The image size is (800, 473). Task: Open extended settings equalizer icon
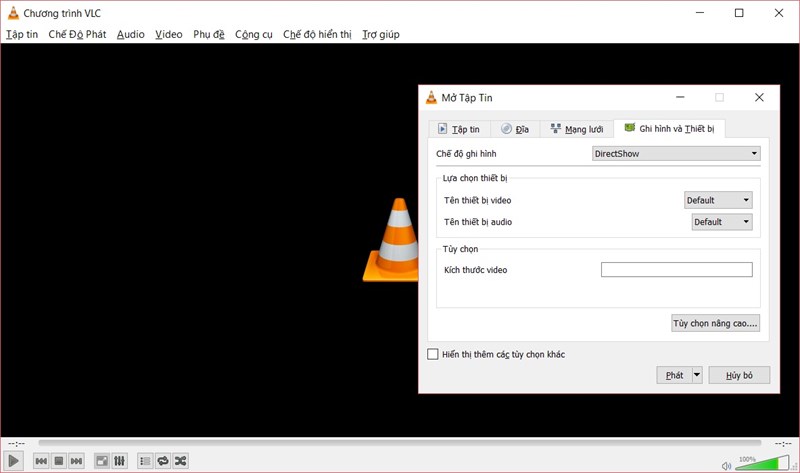pyautogui.click(x=119, y=461)
